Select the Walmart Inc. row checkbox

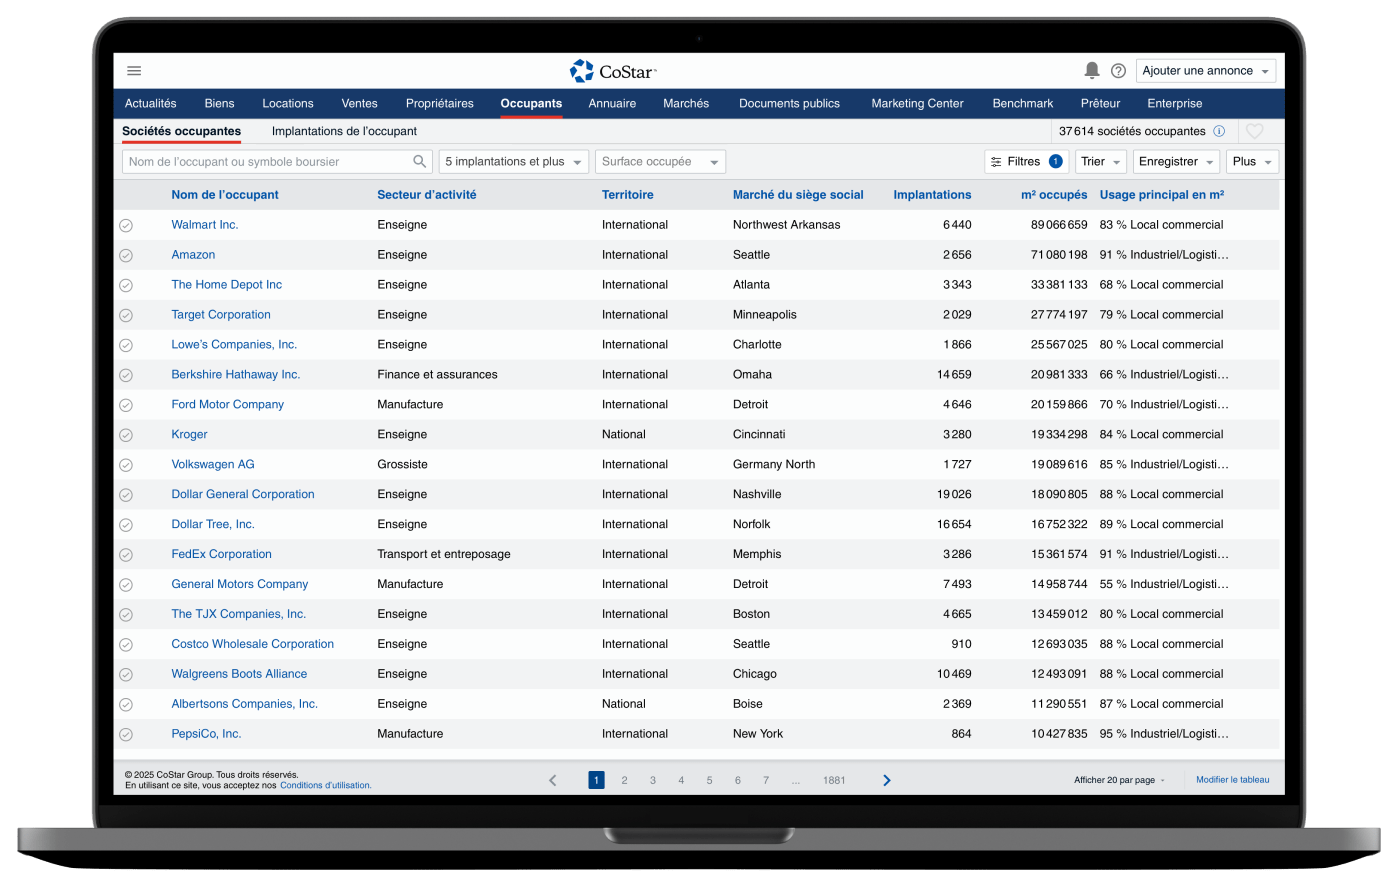[126, 225]
